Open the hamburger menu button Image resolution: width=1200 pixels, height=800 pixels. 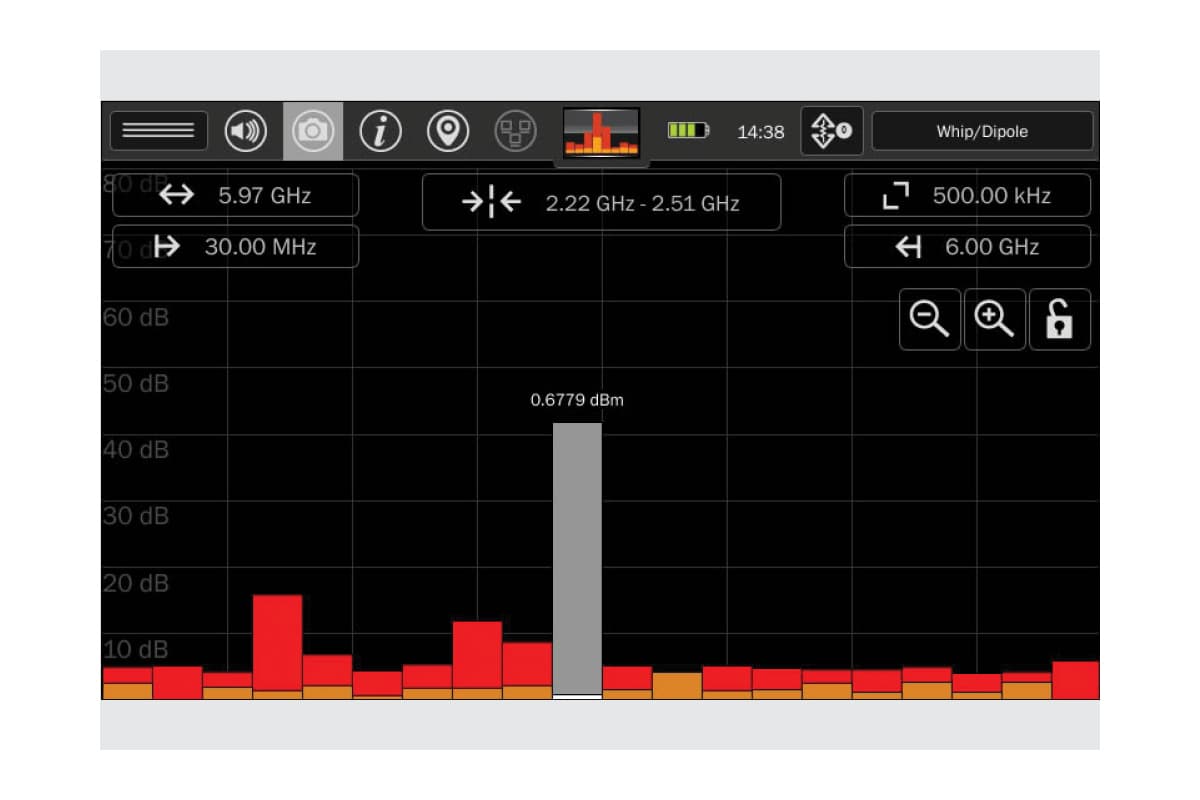(x=159, y=131)
